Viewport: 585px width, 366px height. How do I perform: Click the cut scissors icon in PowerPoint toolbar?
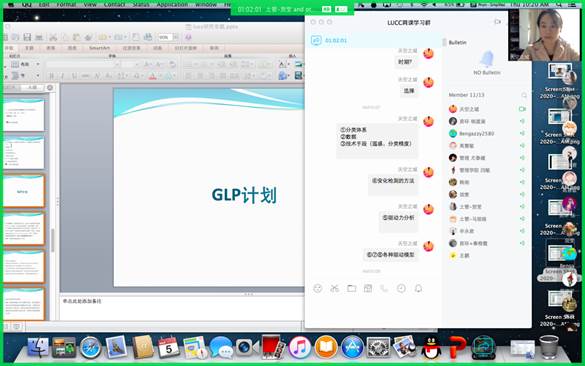click(53, 37)
